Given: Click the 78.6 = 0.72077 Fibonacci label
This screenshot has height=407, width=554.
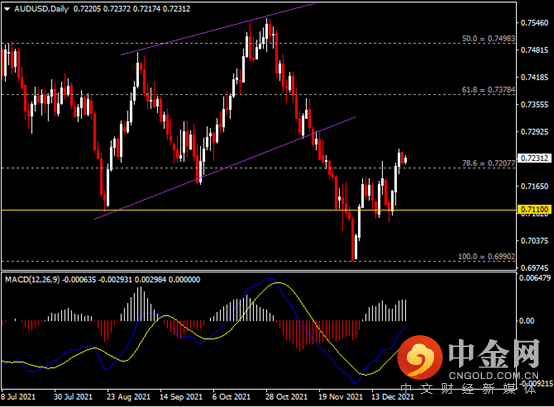Looking at the screenshot, I should 489,163.
